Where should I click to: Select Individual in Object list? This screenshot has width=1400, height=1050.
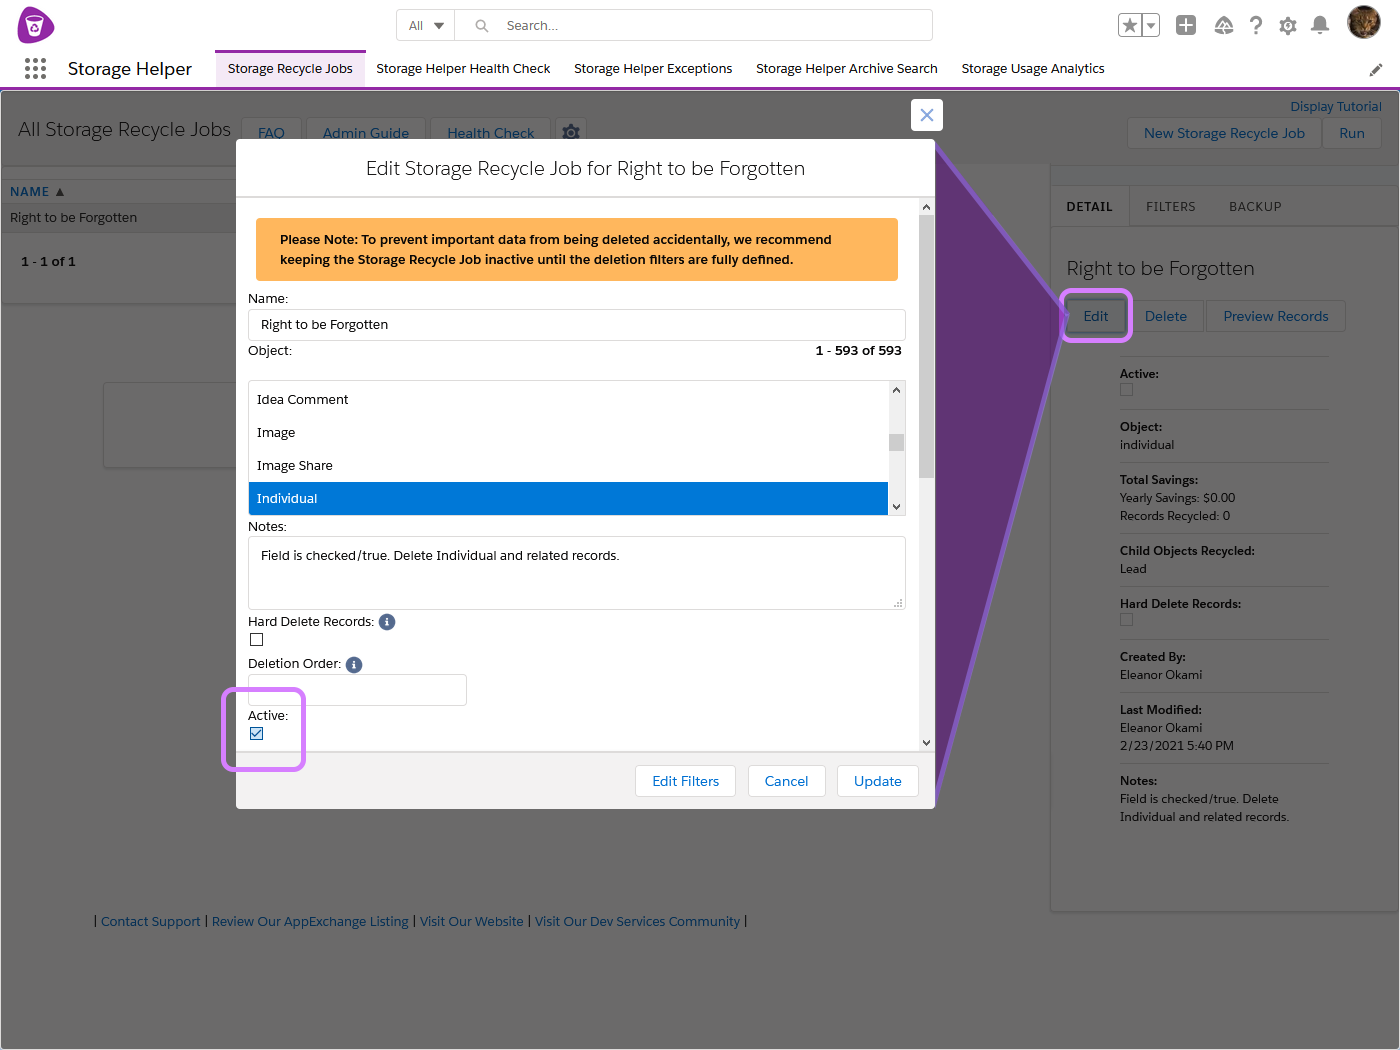[x=568, y=499]
